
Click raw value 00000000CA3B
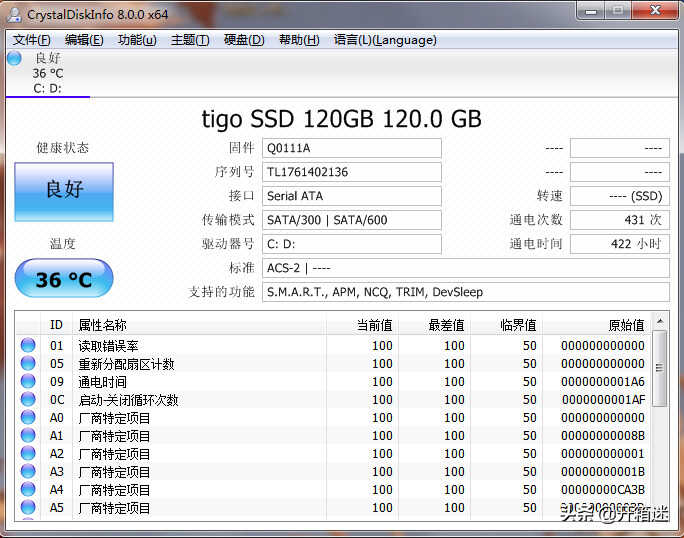click(x=603, y=490)
